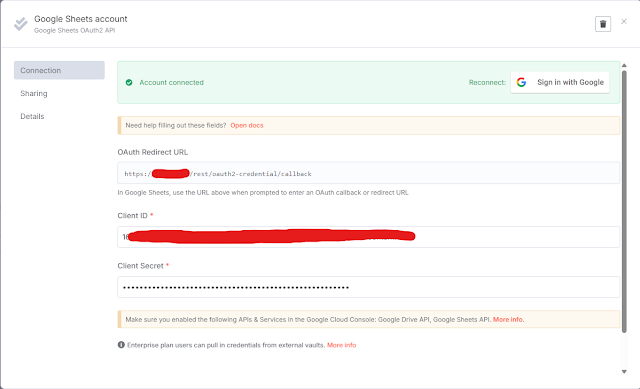Click the scrollbar down arrow

click(x=624, y=371)
